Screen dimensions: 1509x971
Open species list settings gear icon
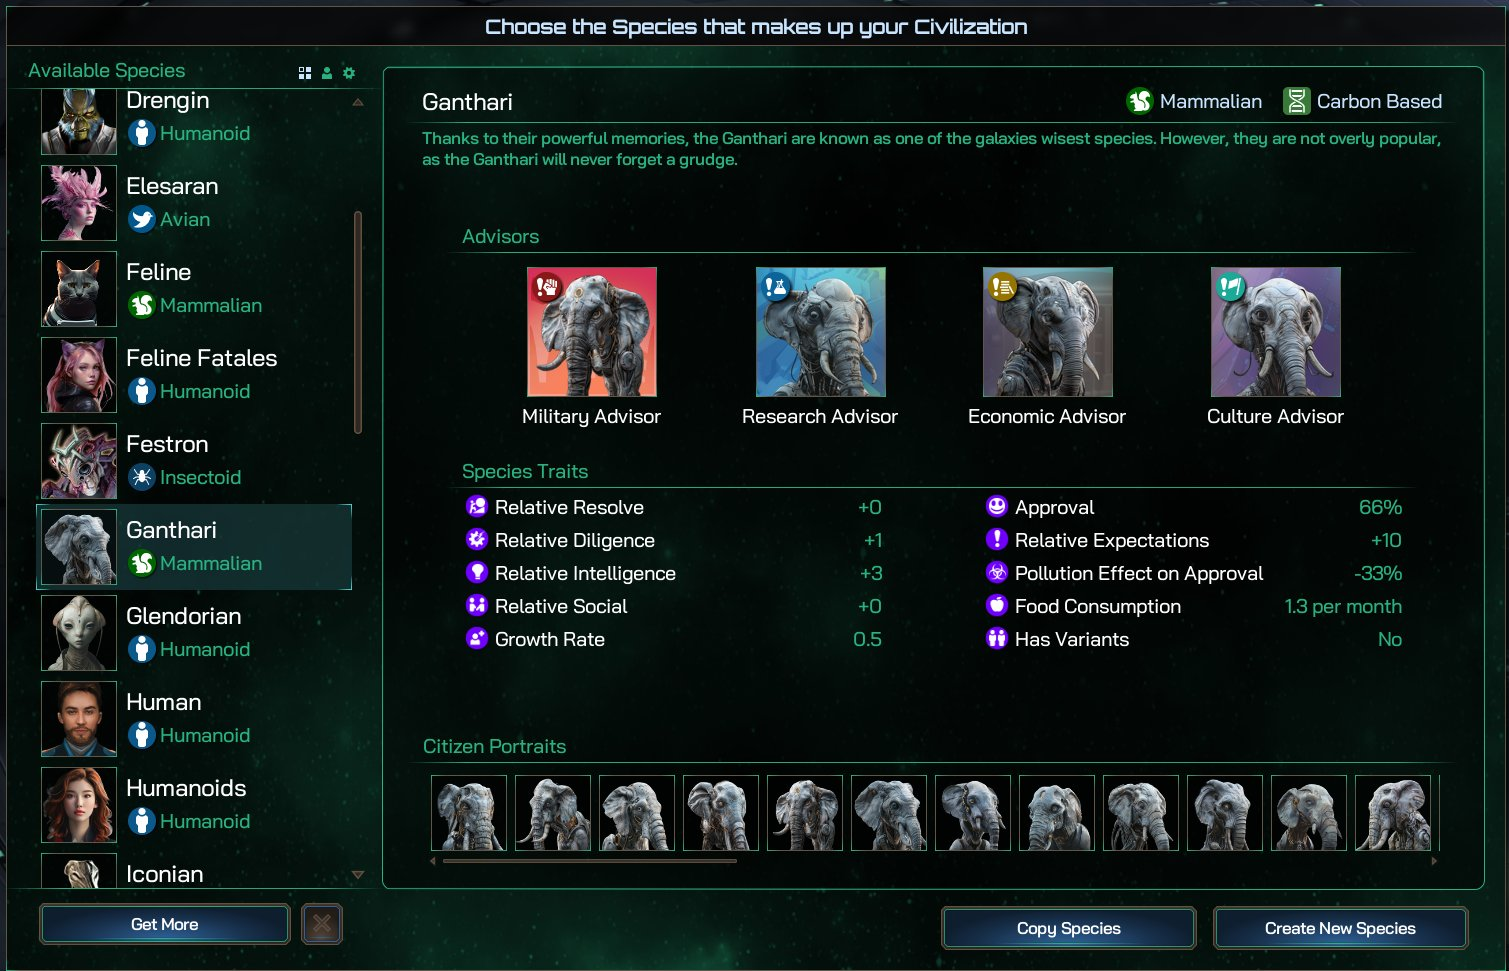(349, 73)
